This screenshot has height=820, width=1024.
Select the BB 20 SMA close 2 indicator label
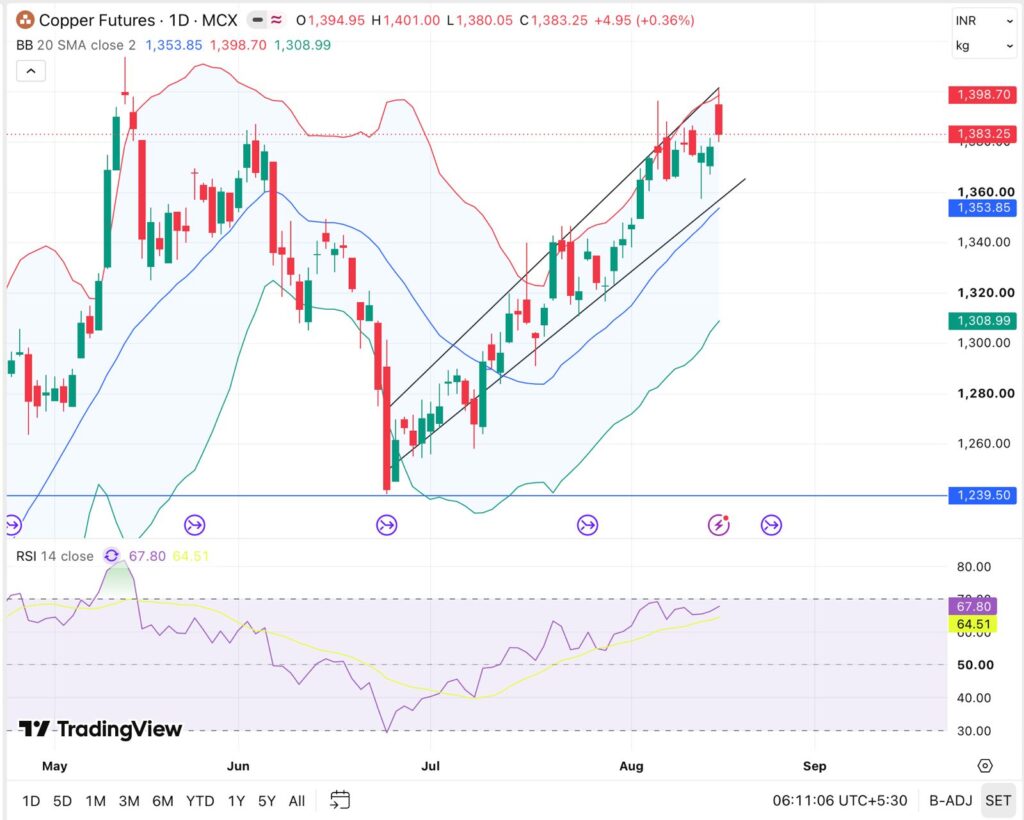(x=76, y=45)
